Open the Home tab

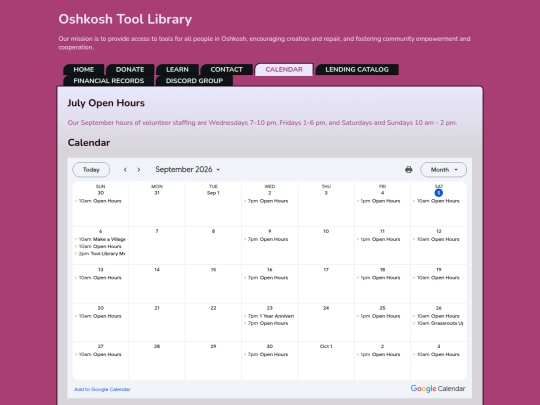84,69
